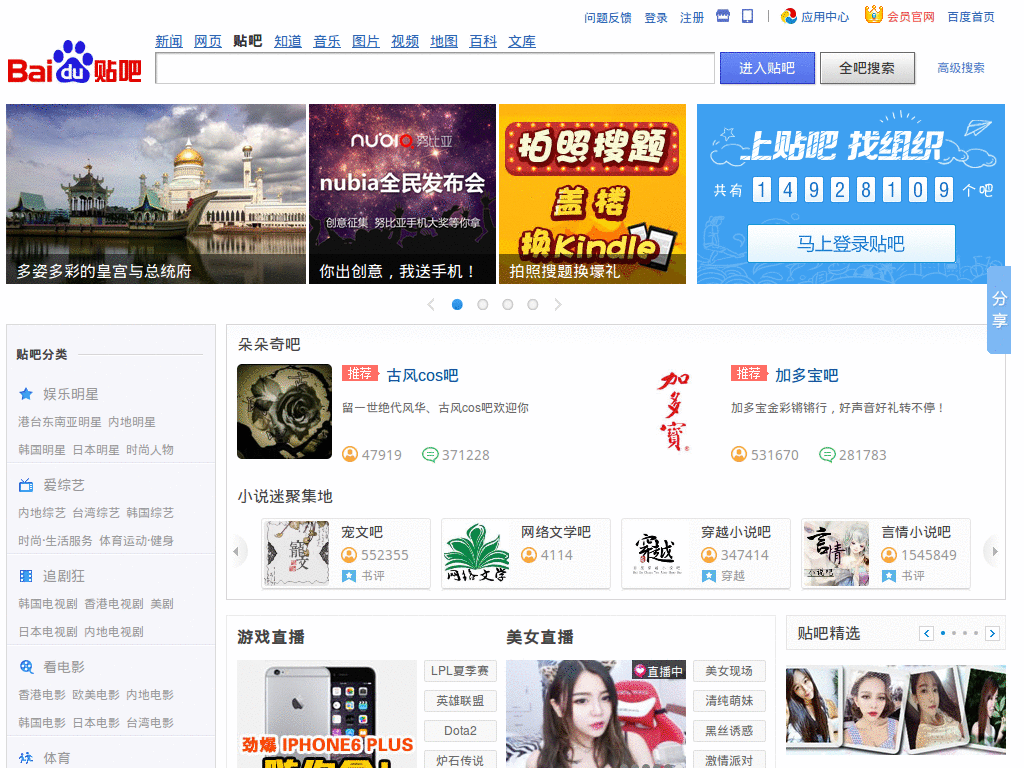Open the iPhone6 Plus game stream thumbnail
The height and width of the screenshot is (768, 1024).
pos(327,714)
